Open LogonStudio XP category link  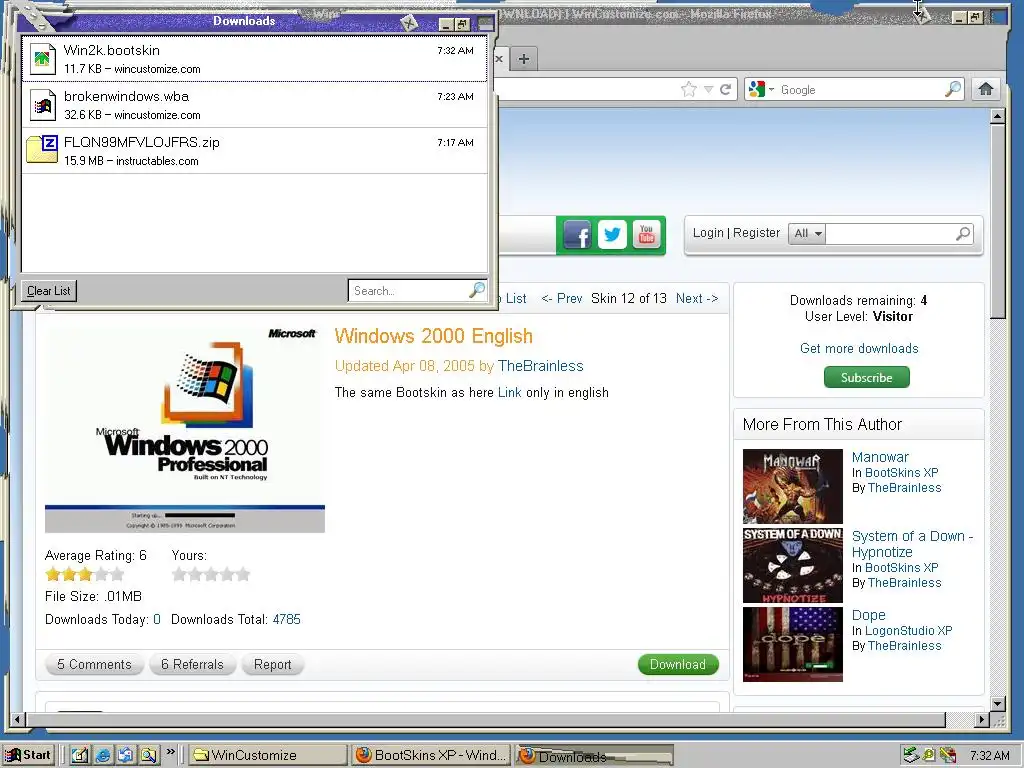pos(908,631)
